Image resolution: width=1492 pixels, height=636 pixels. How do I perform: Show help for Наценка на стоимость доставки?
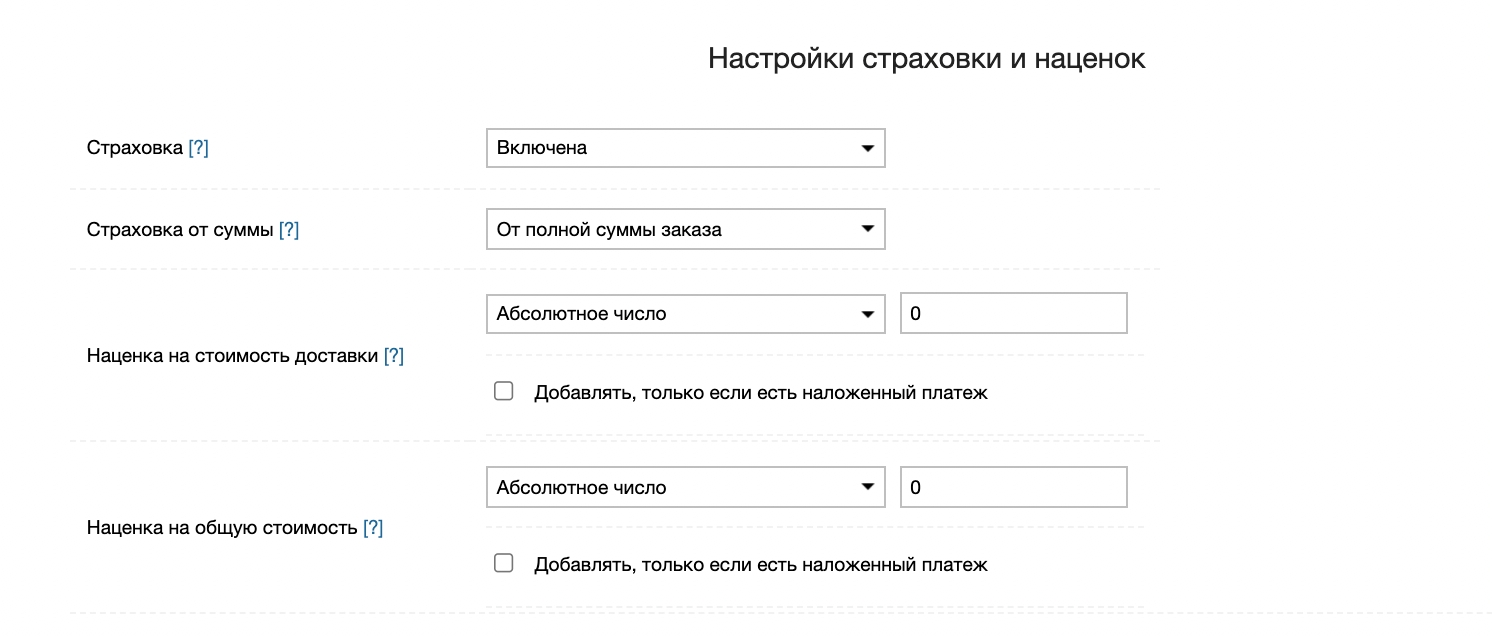pyautogui.click(x=394, y=355)
